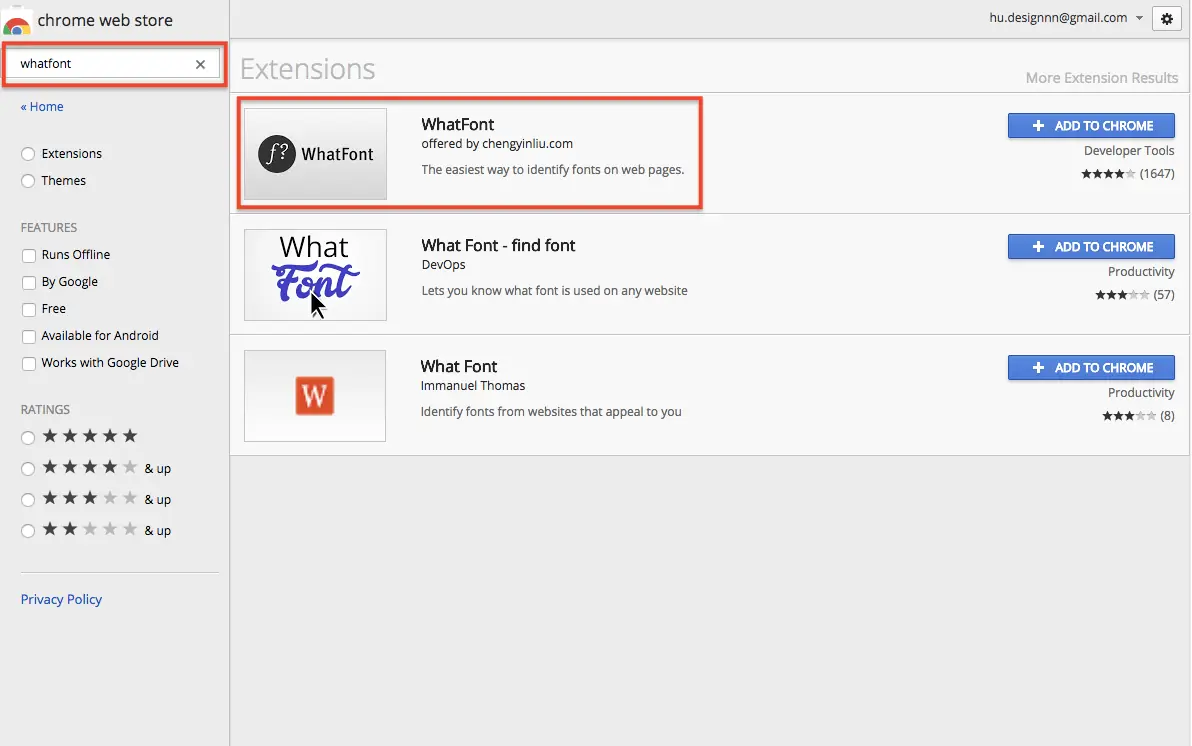Screen dimensions: 1192x746
Task: Select four stars & up rating
Action: 28,468
